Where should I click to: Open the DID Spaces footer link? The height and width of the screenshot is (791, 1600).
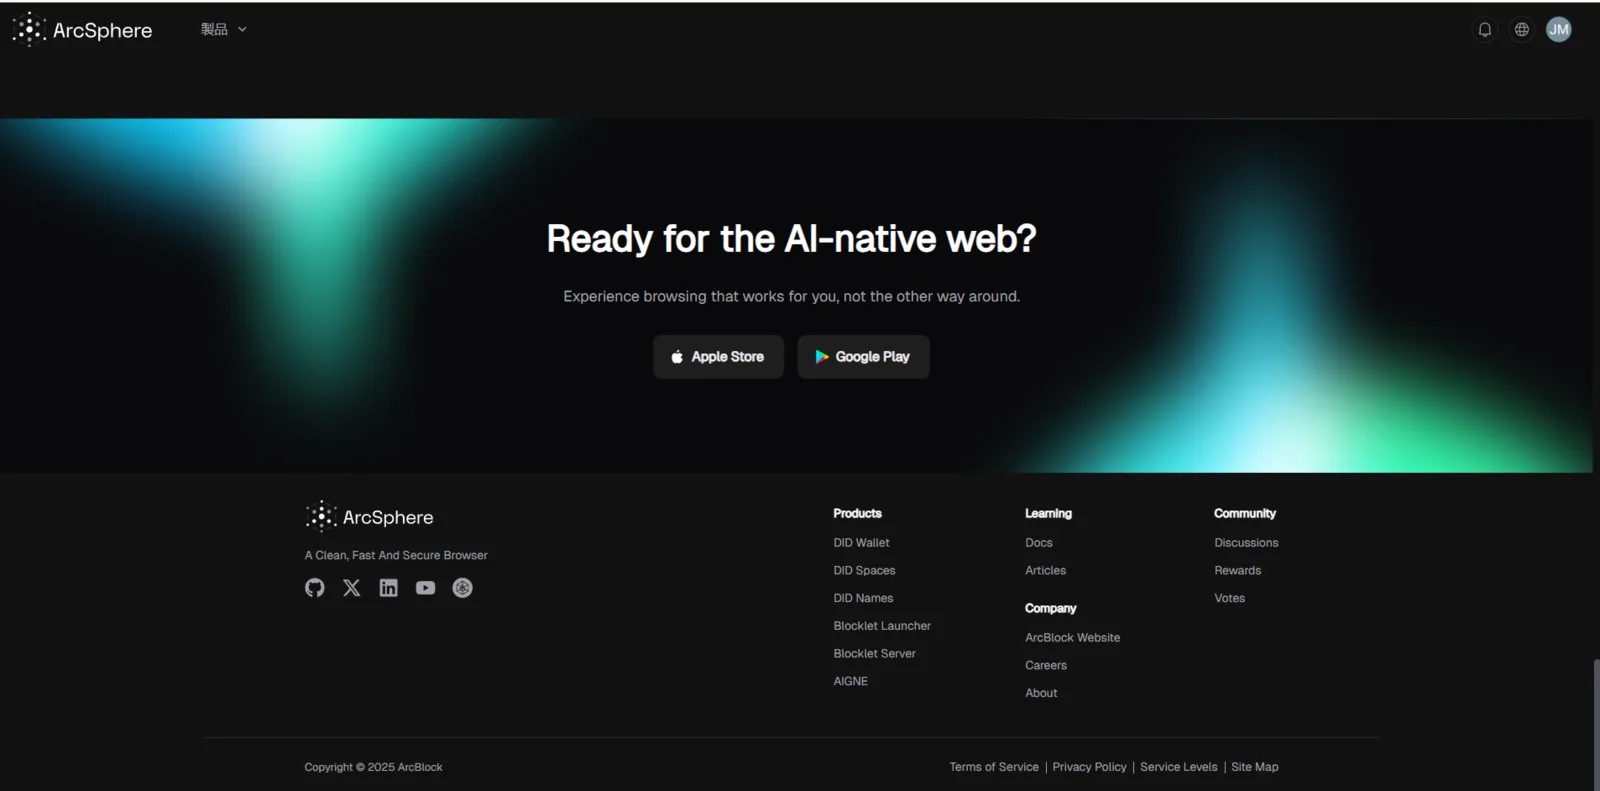tap(864, 571)
